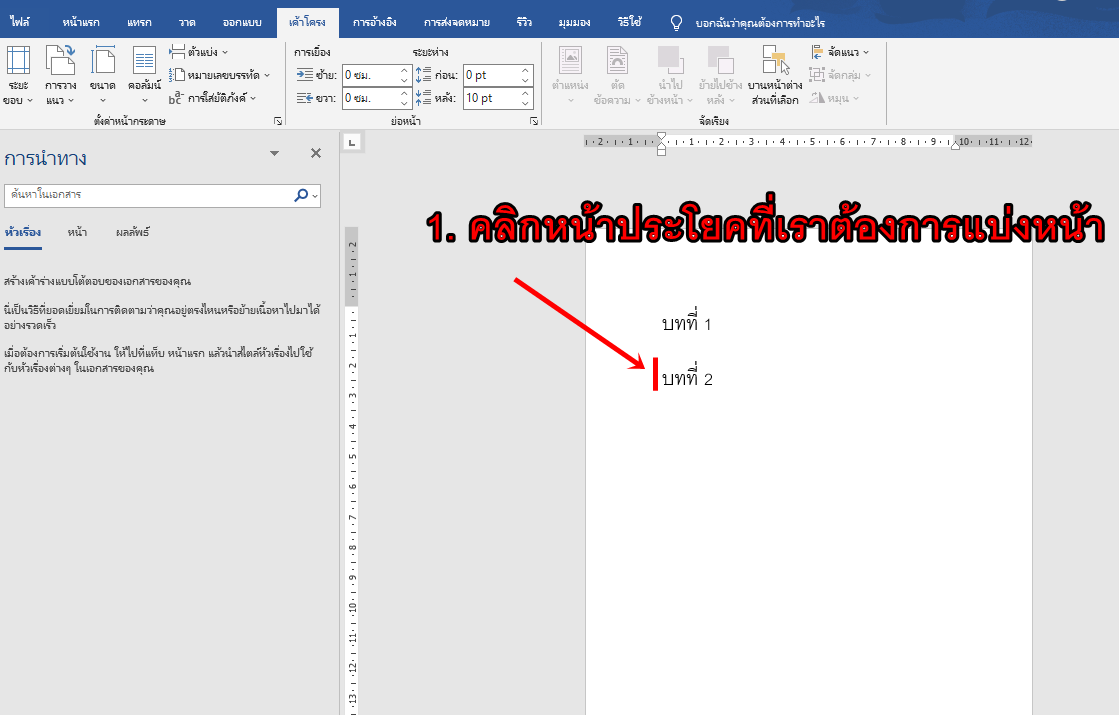The width and height of the screenshot is (1119, 715).
Task: Open the หมายเลขบรรทัด (Line Numbers) dropdown
Action: [220, 75]
